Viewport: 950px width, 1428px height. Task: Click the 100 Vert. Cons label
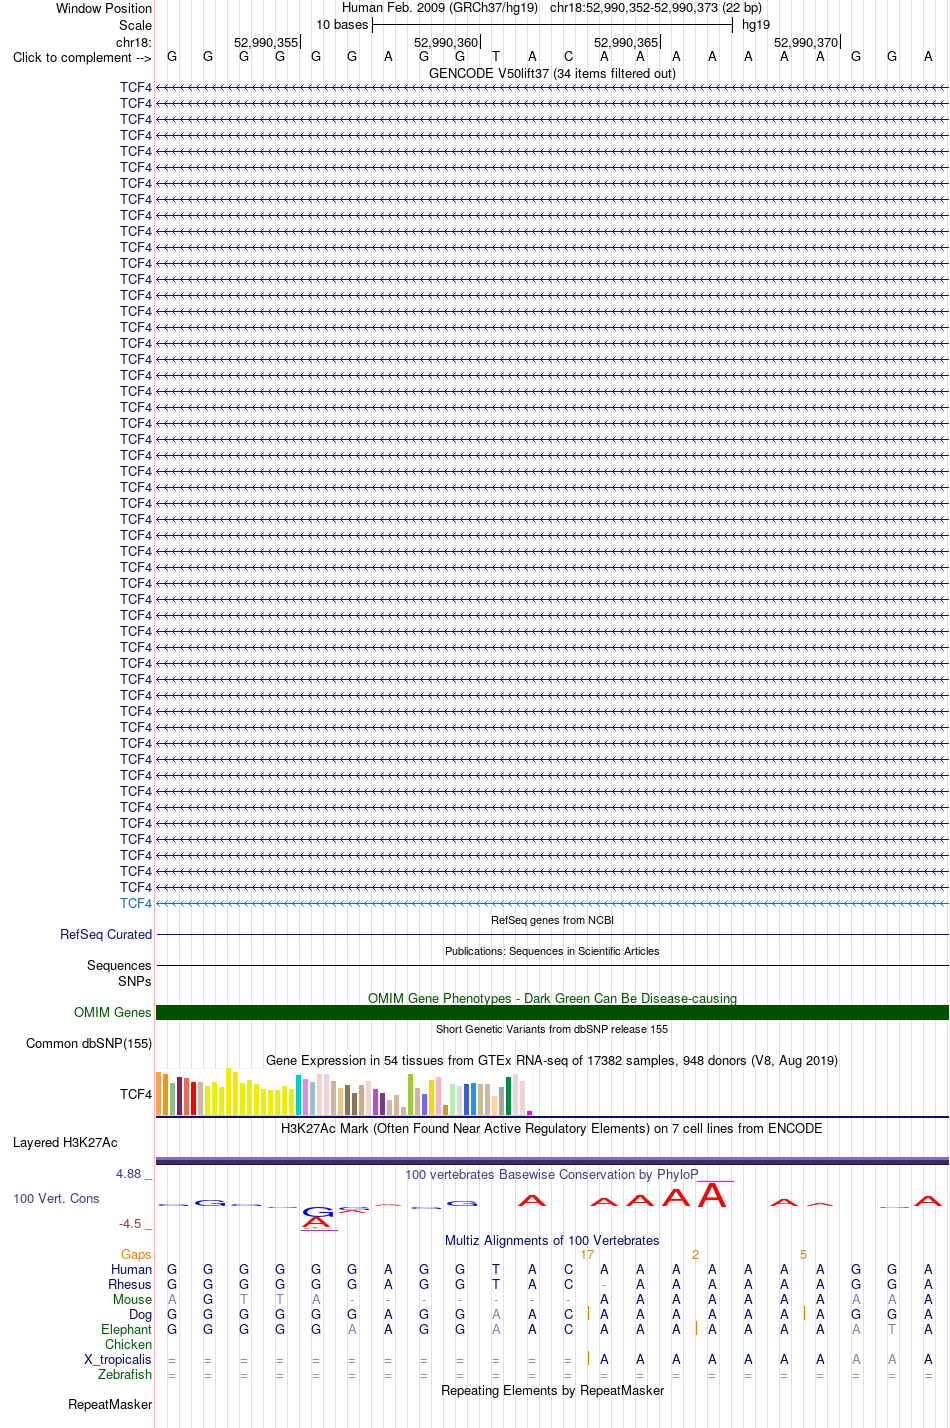click(x=56, y=1198)
